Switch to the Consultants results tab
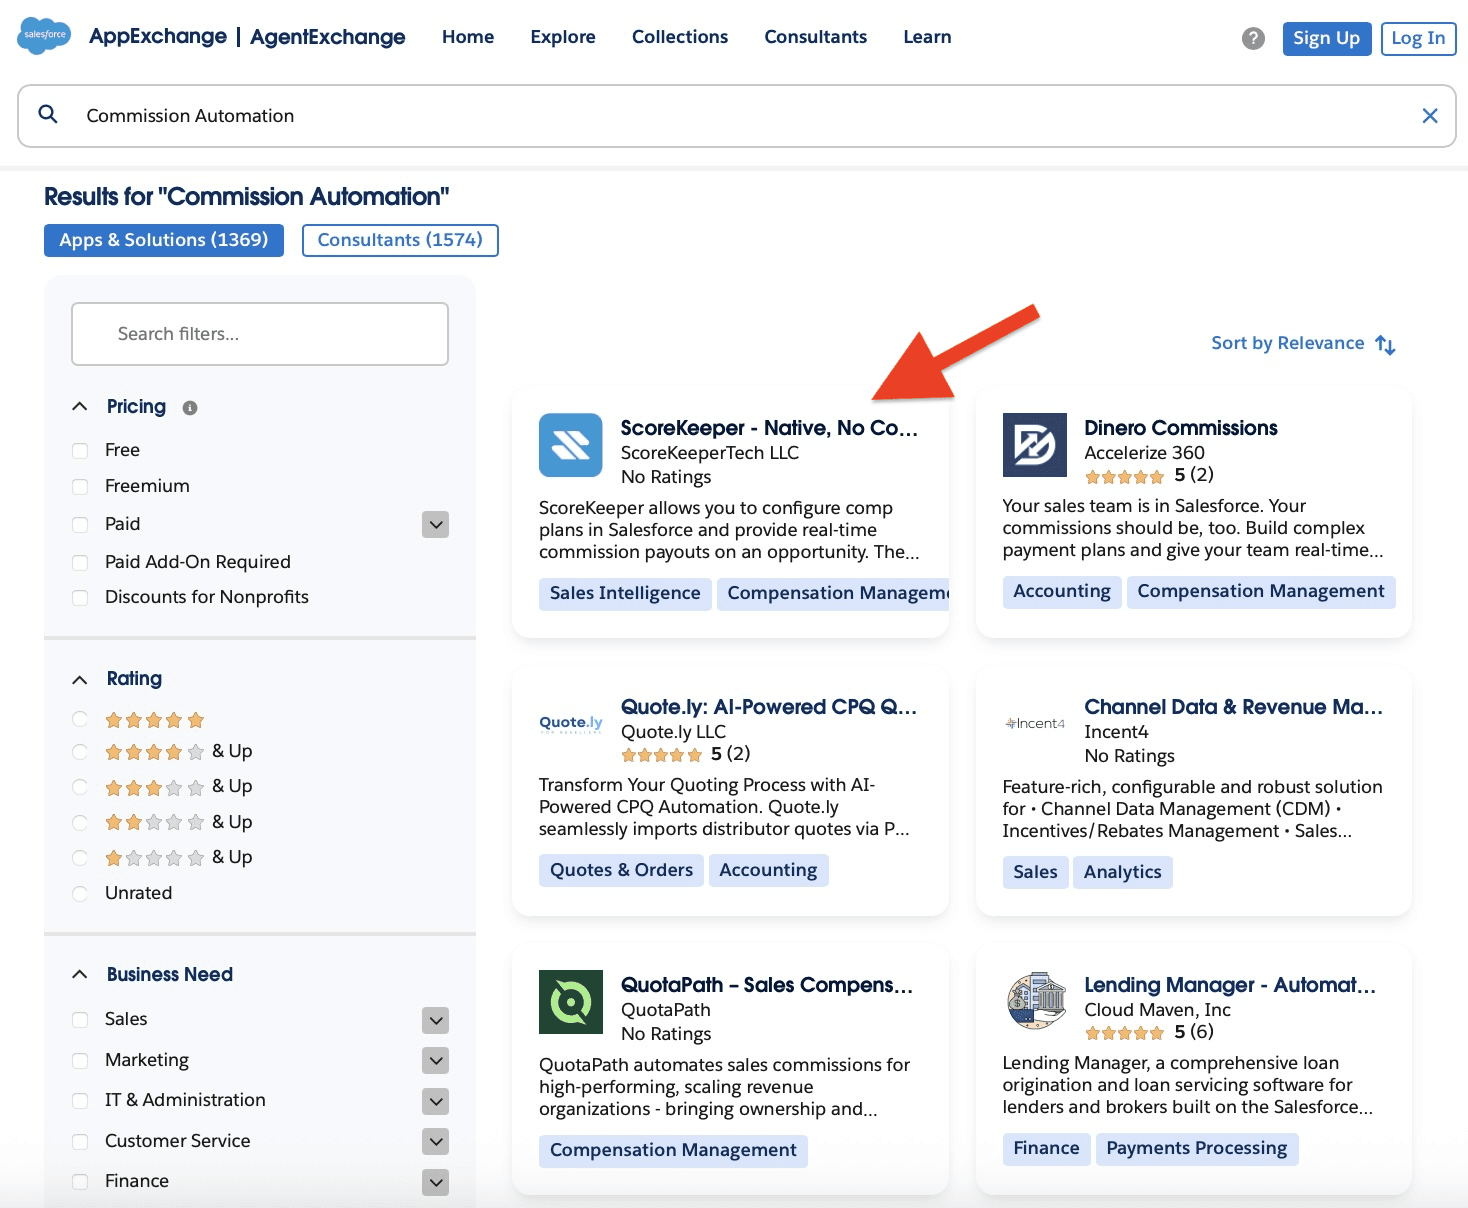 coord(399,240)
